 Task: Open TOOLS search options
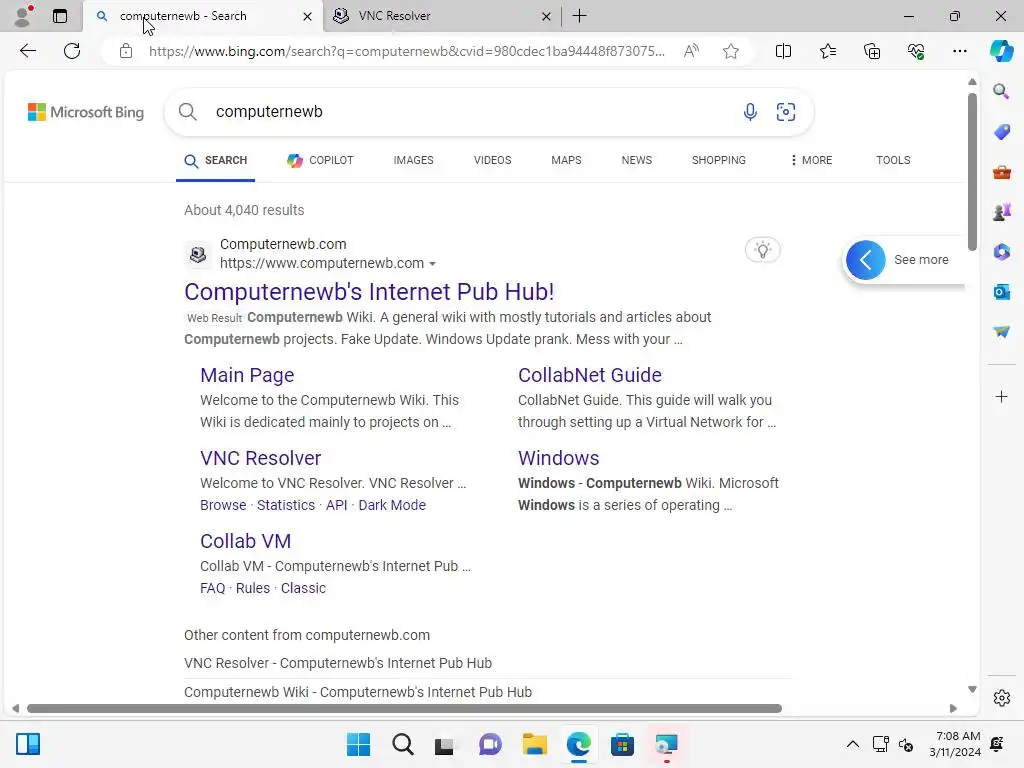[x=893, y=160]
